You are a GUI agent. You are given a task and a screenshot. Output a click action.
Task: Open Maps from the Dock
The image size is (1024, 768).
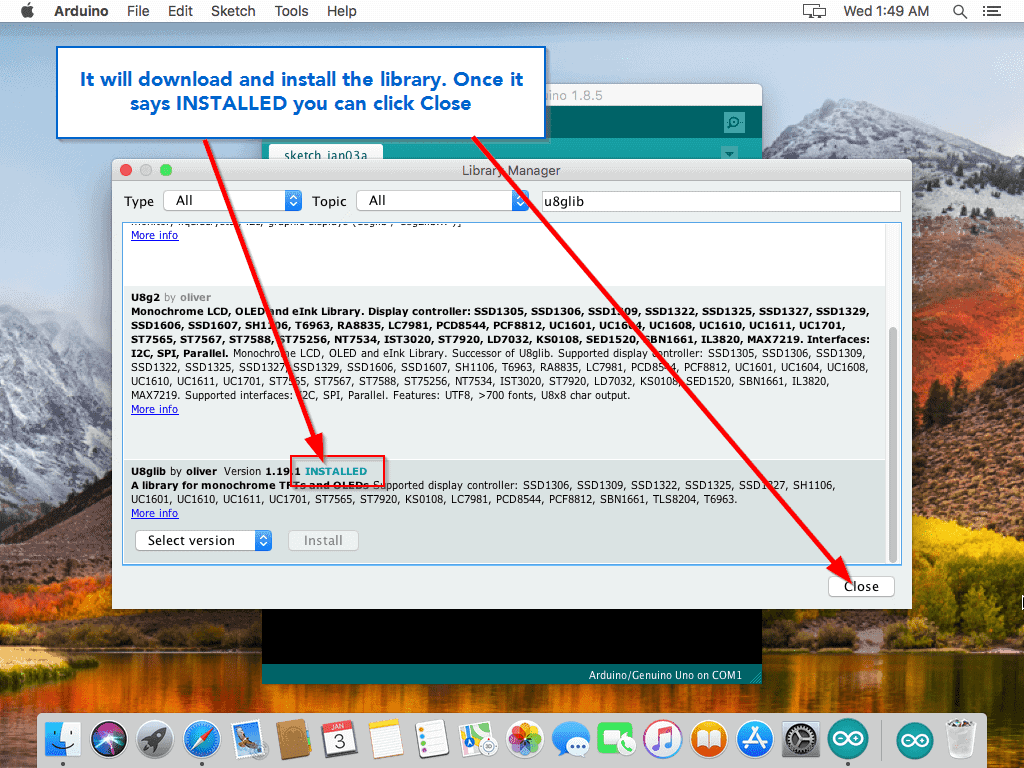pos(477,739)
